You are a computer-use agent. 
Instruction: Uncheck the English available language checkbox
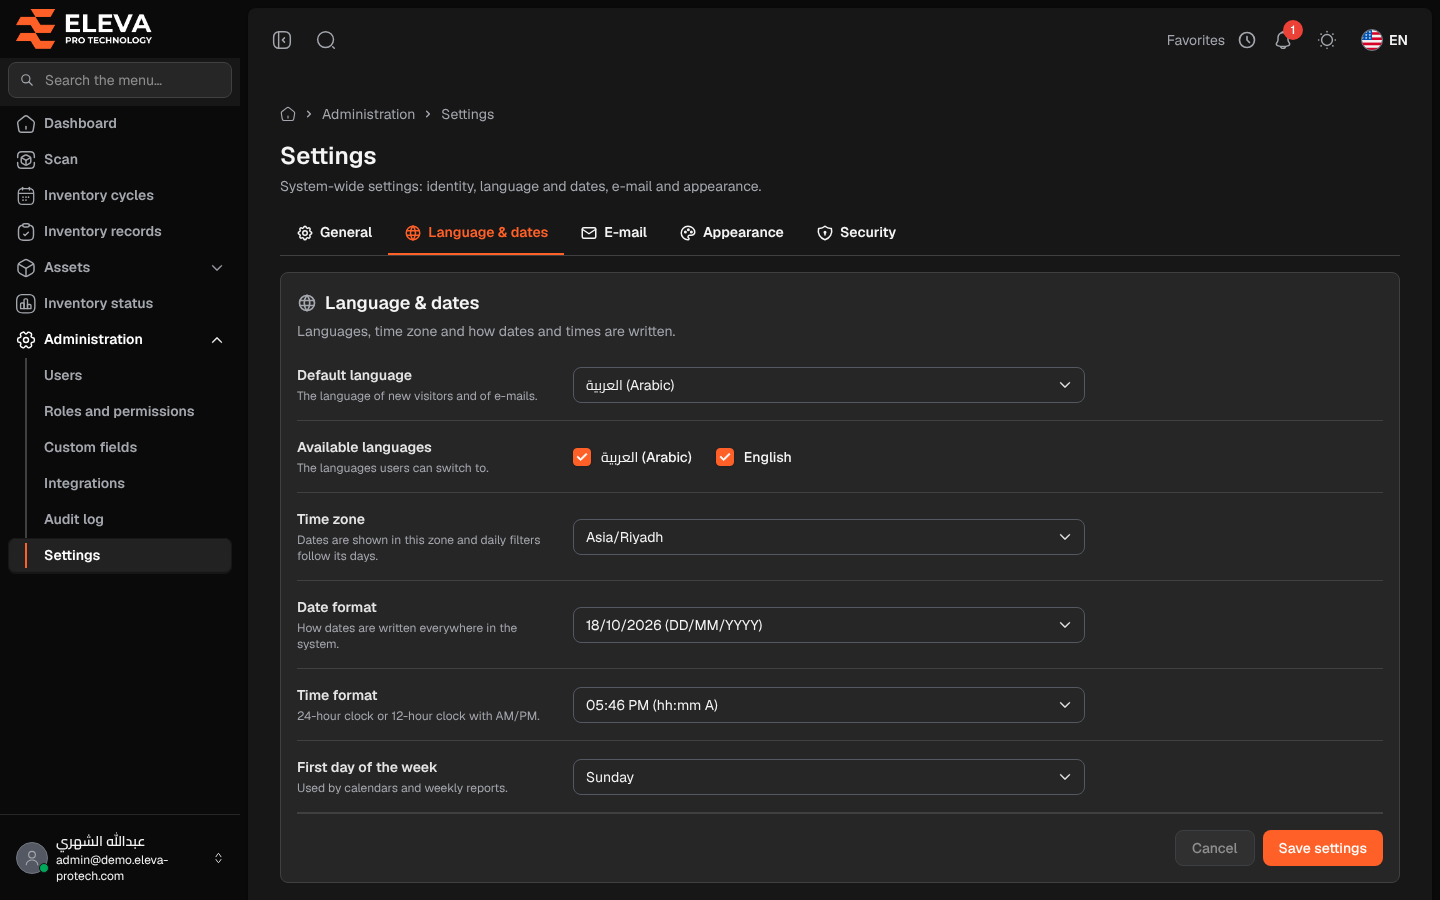(x=725, y=457)
